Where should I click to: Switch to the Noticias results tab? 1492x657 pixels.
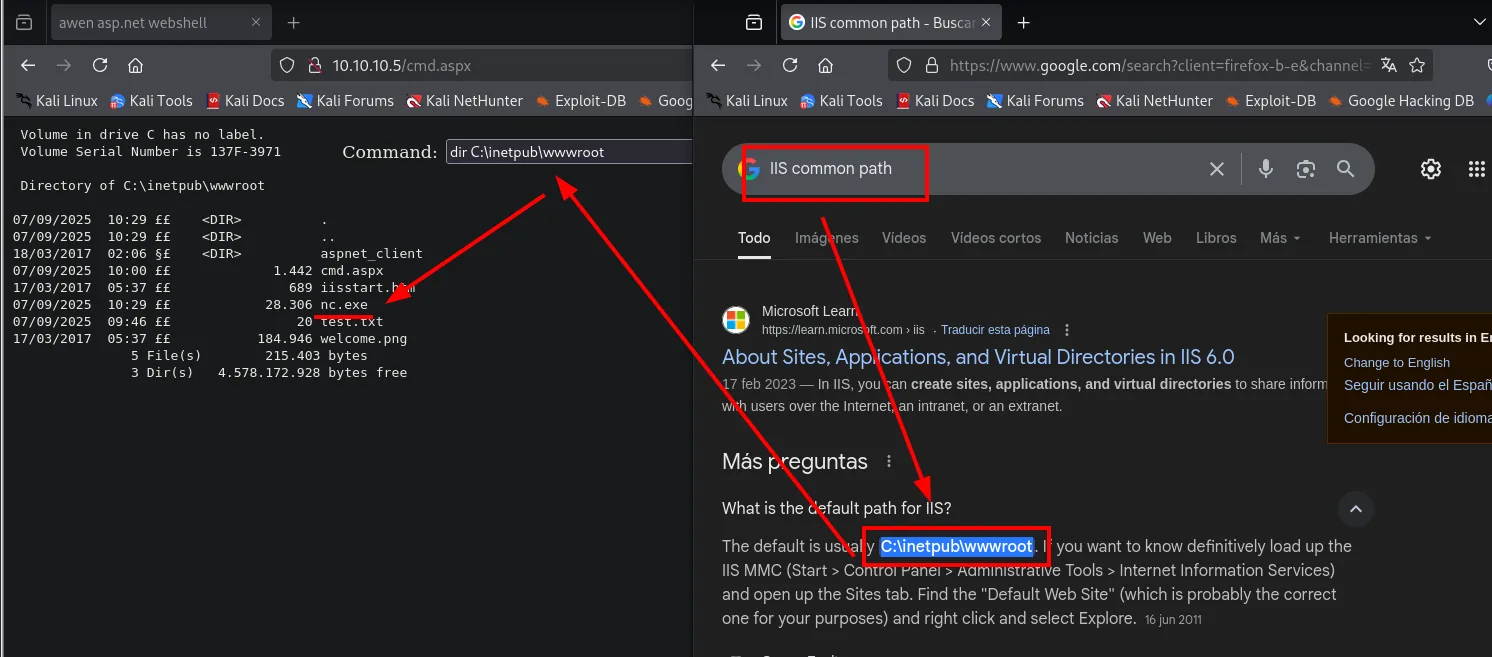click(x=1092, y=238)
